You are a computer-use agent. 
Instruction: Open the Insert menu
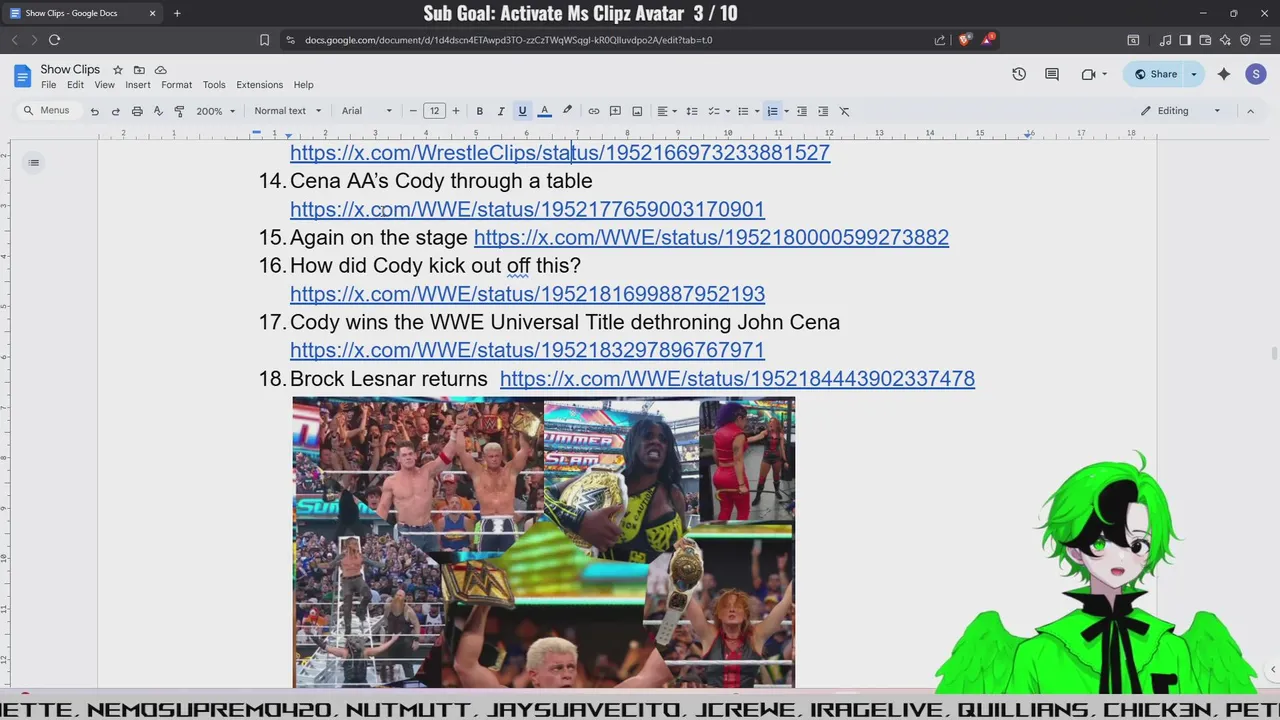[138, 85]
